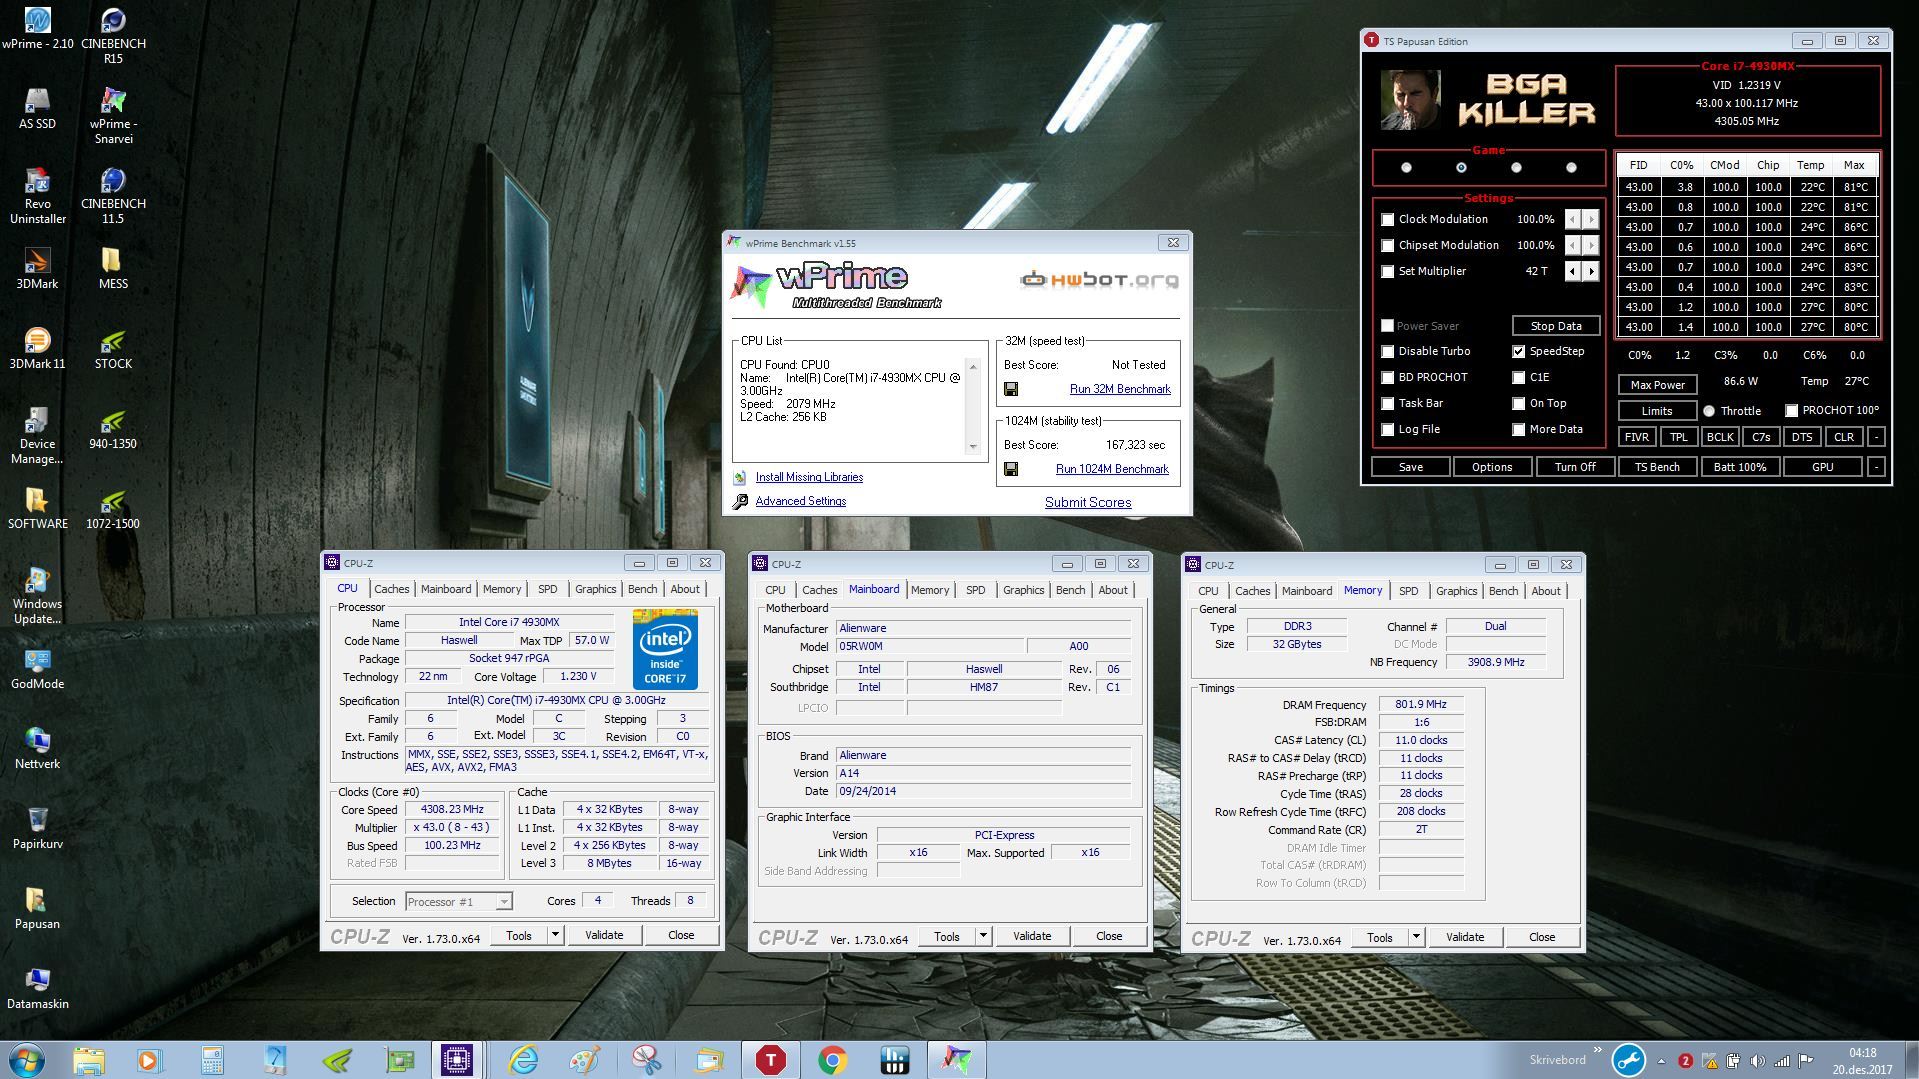The height and width of the screenshot is (1079, 1919).
Task: Open the Tools dropdown arrow in the Memory CPU-Z window
Action: [1416, 937]
